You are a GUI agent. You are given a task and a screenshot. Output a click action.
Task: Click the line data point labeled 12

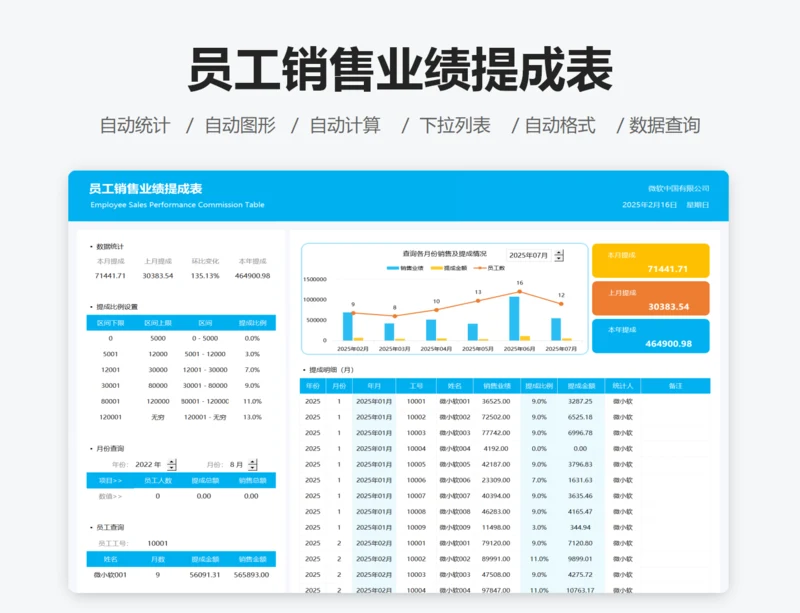click(561, 304)
